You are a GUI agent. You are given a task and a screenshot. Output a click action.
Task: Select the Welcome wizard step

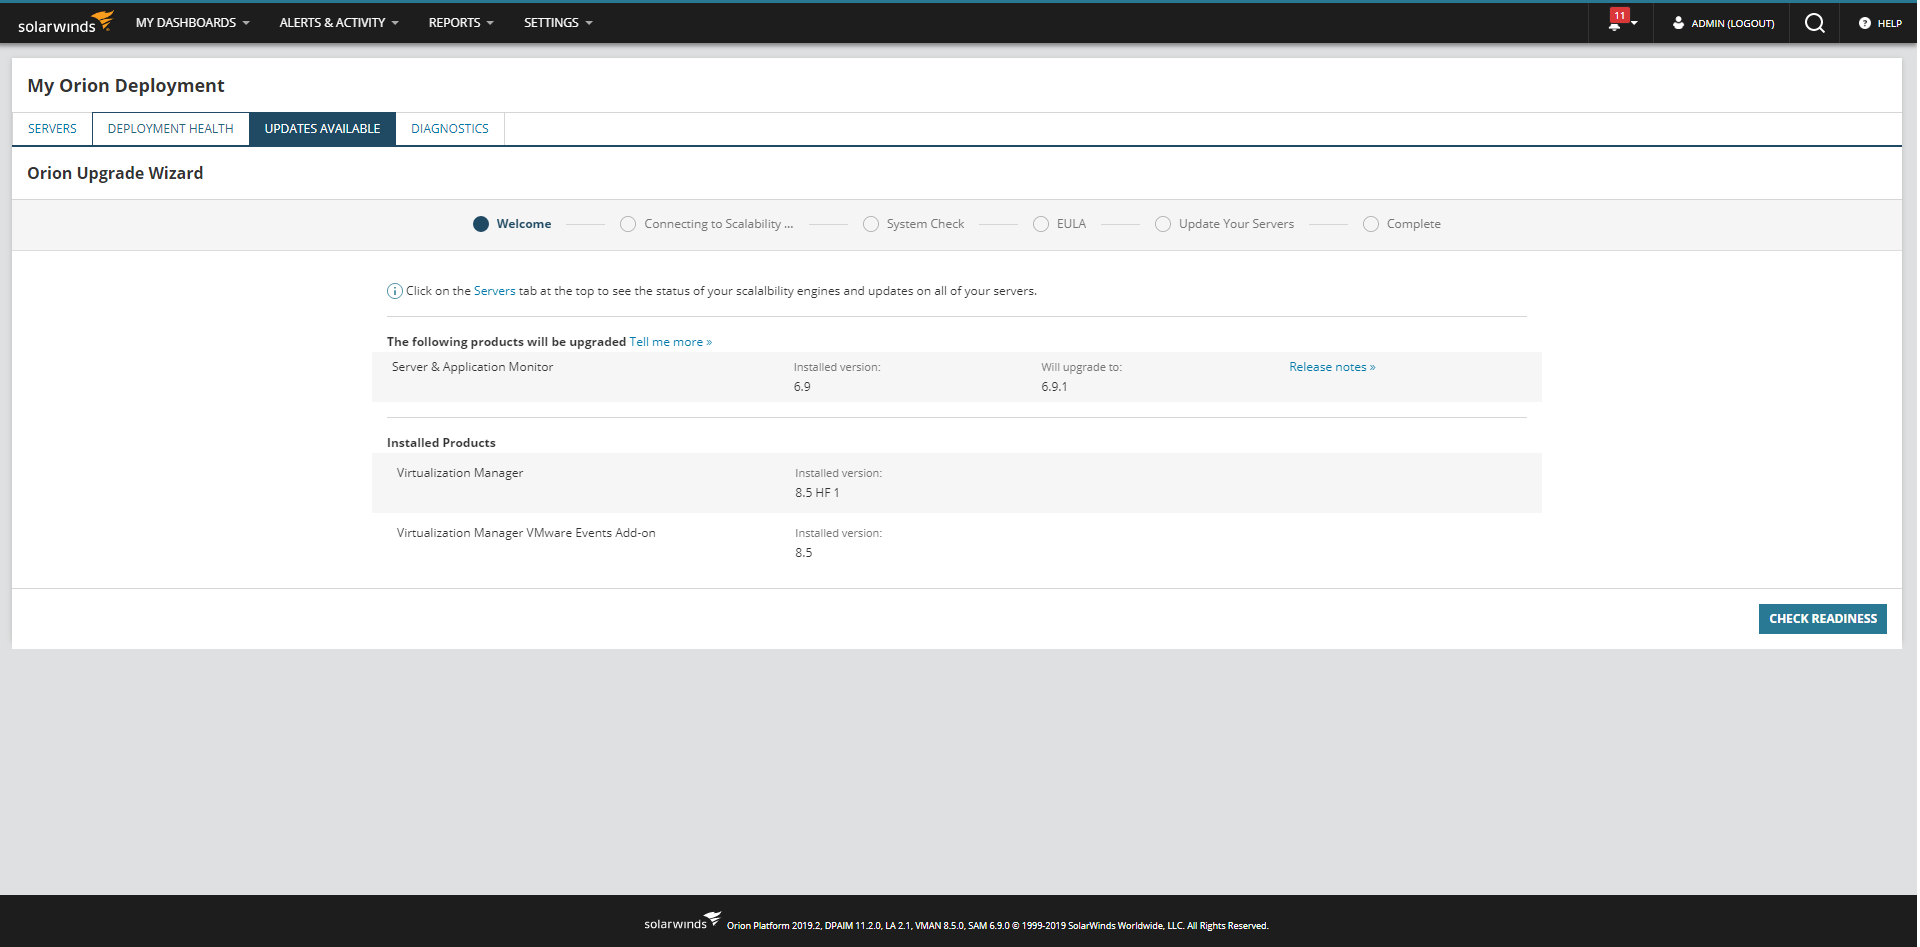pos(512,224)
